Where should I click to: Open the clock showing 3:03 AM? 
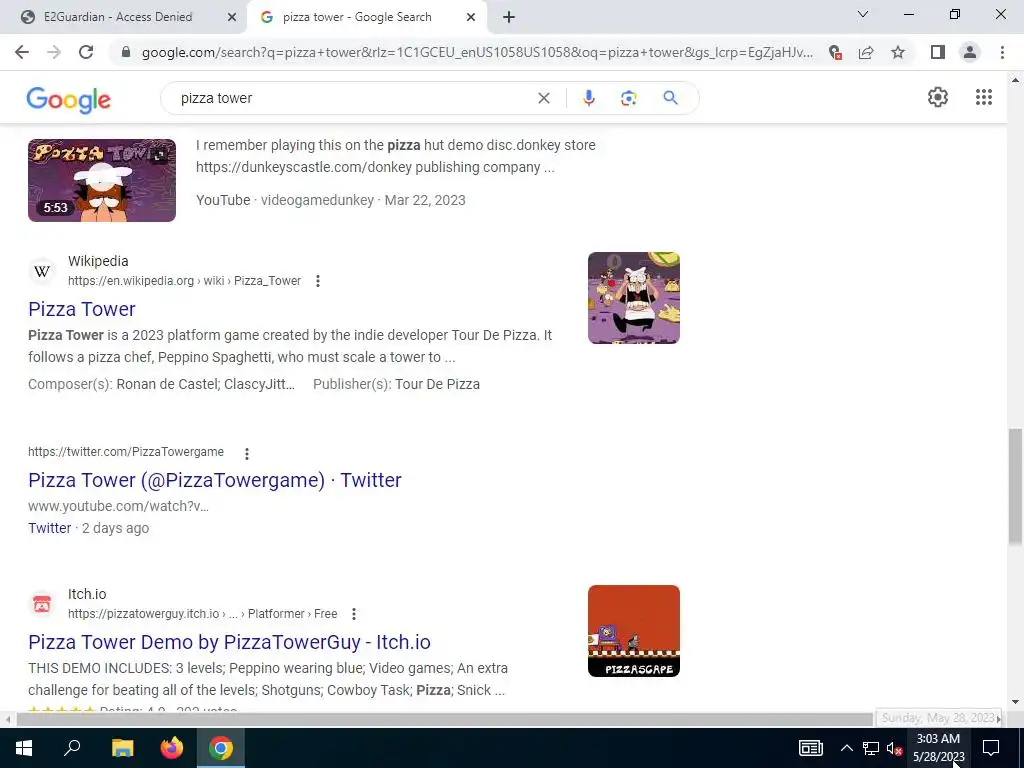938,748
